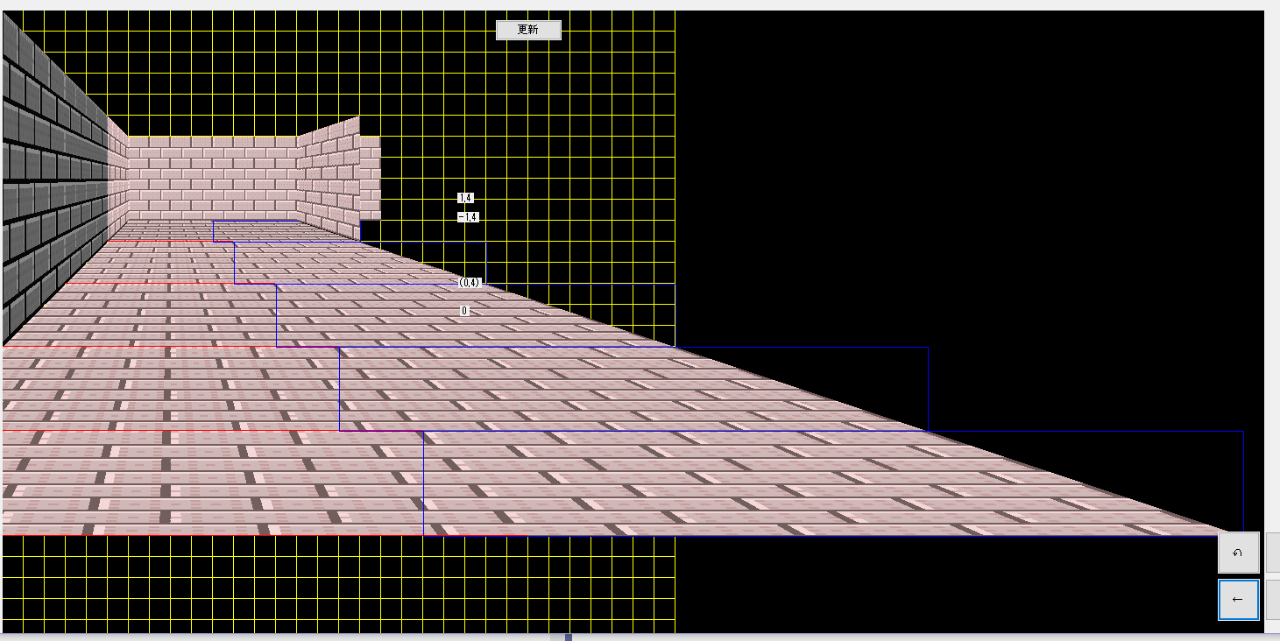Click the partially visible button beside rotate
Image resolution: width=1280 pixels, height=641 pixels.
click(1272, 552)
